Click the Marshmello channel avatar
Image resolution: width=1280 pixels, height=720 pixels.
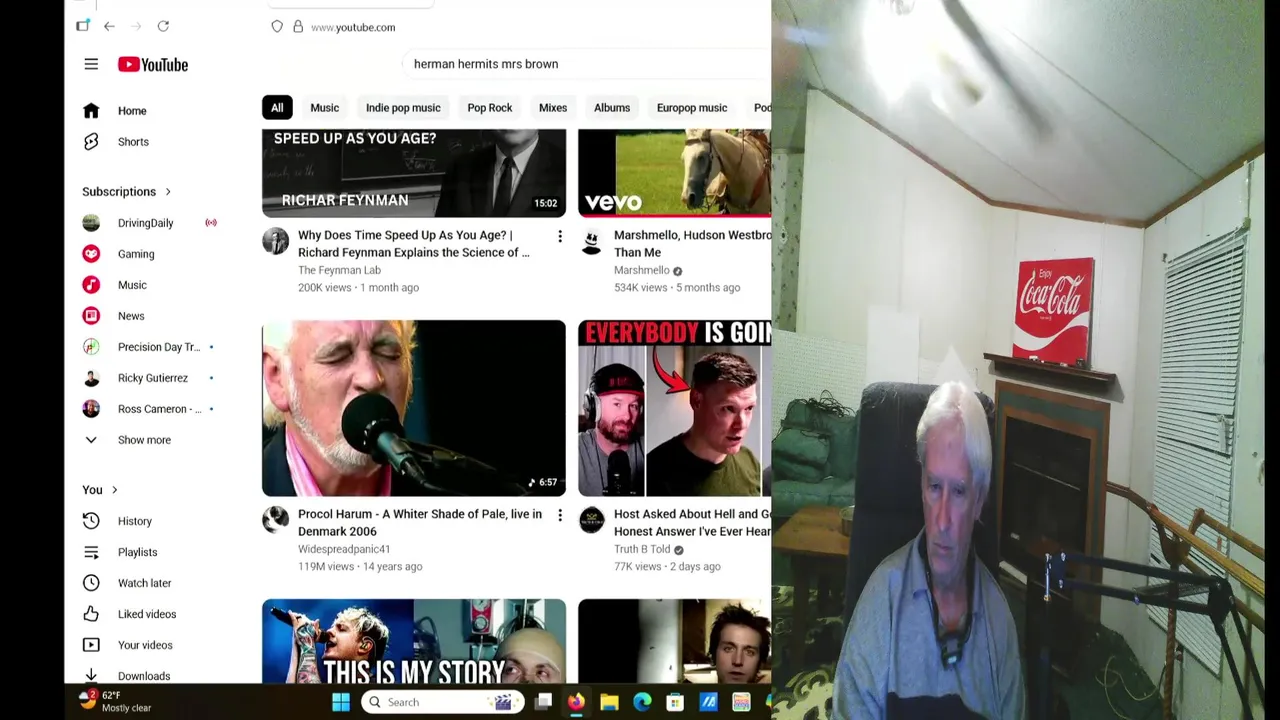tap(591, 240)
